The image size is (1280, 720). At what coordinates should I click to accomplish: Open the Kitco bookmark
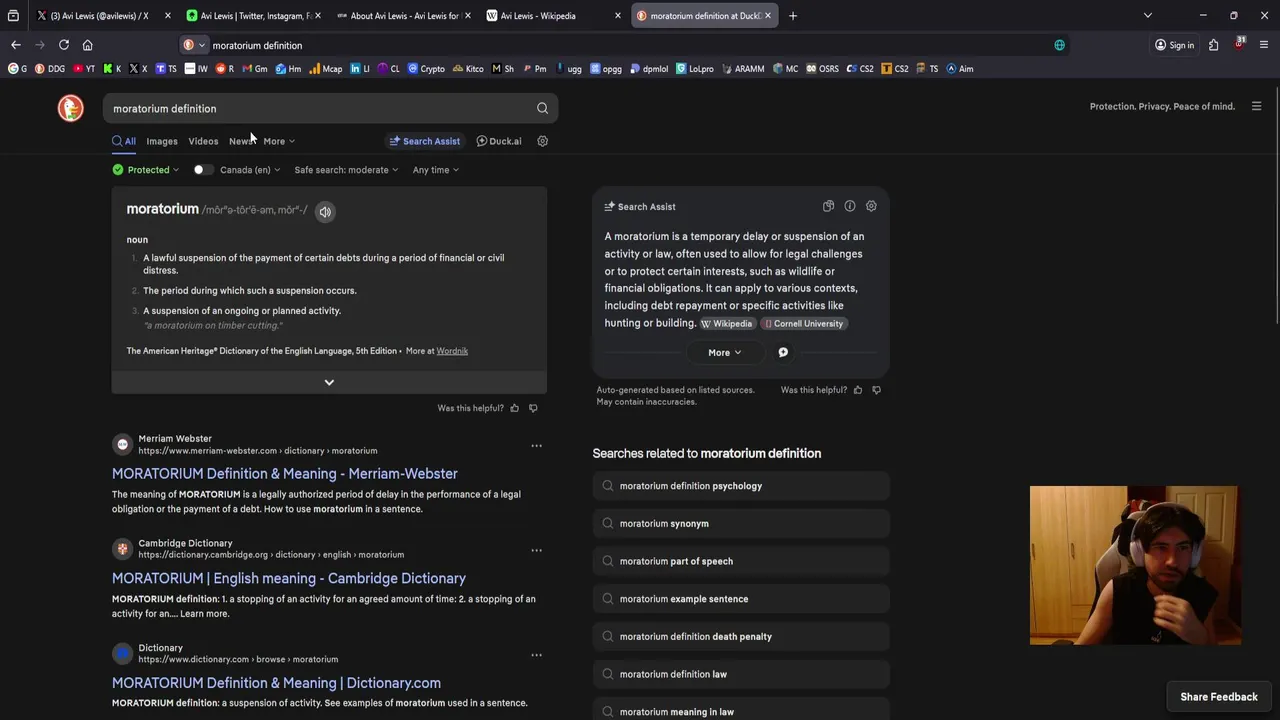[468, 69]
